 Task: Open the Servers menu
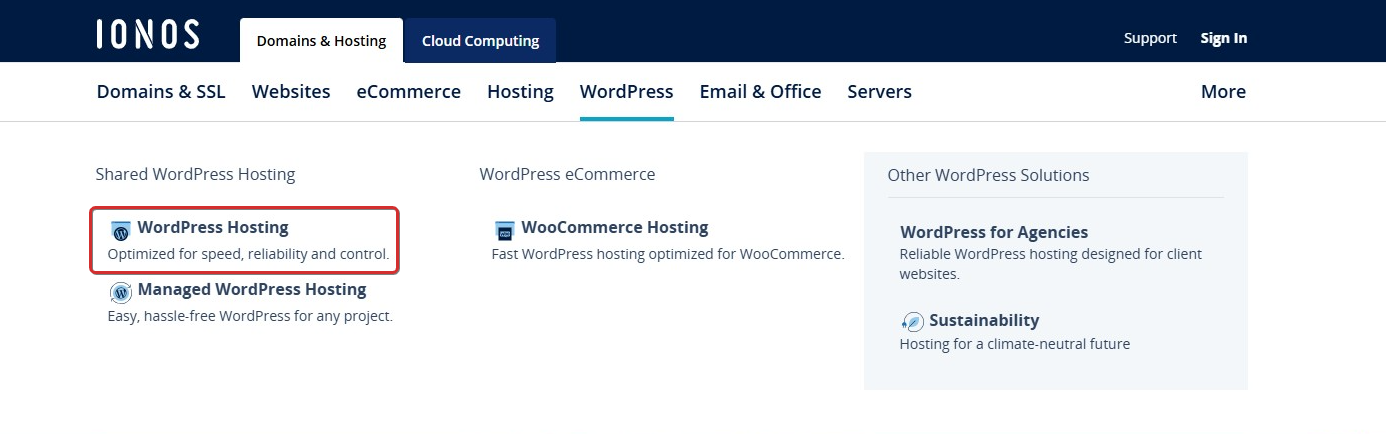(880, 91)
